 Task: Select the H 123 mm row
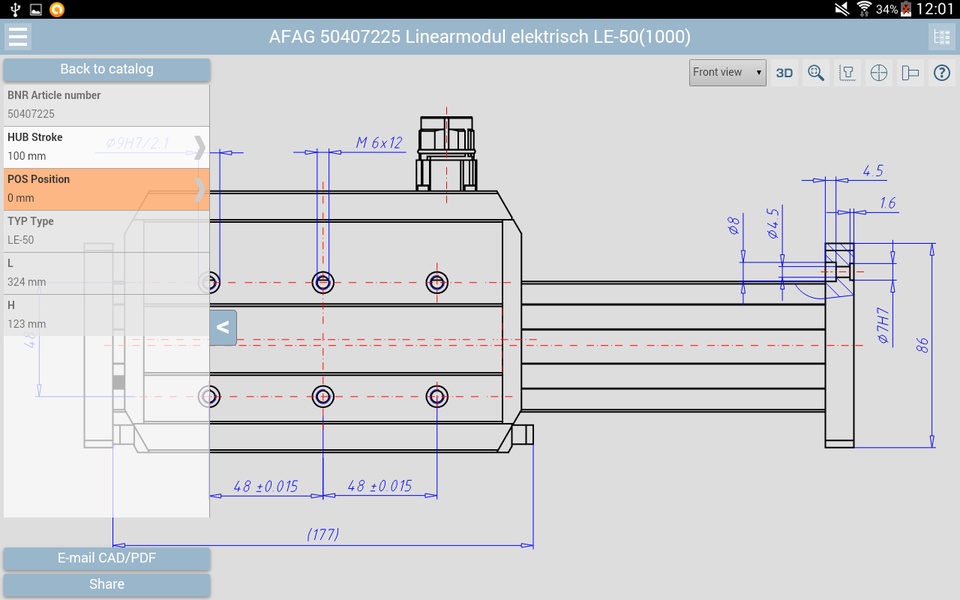(107, 315)
